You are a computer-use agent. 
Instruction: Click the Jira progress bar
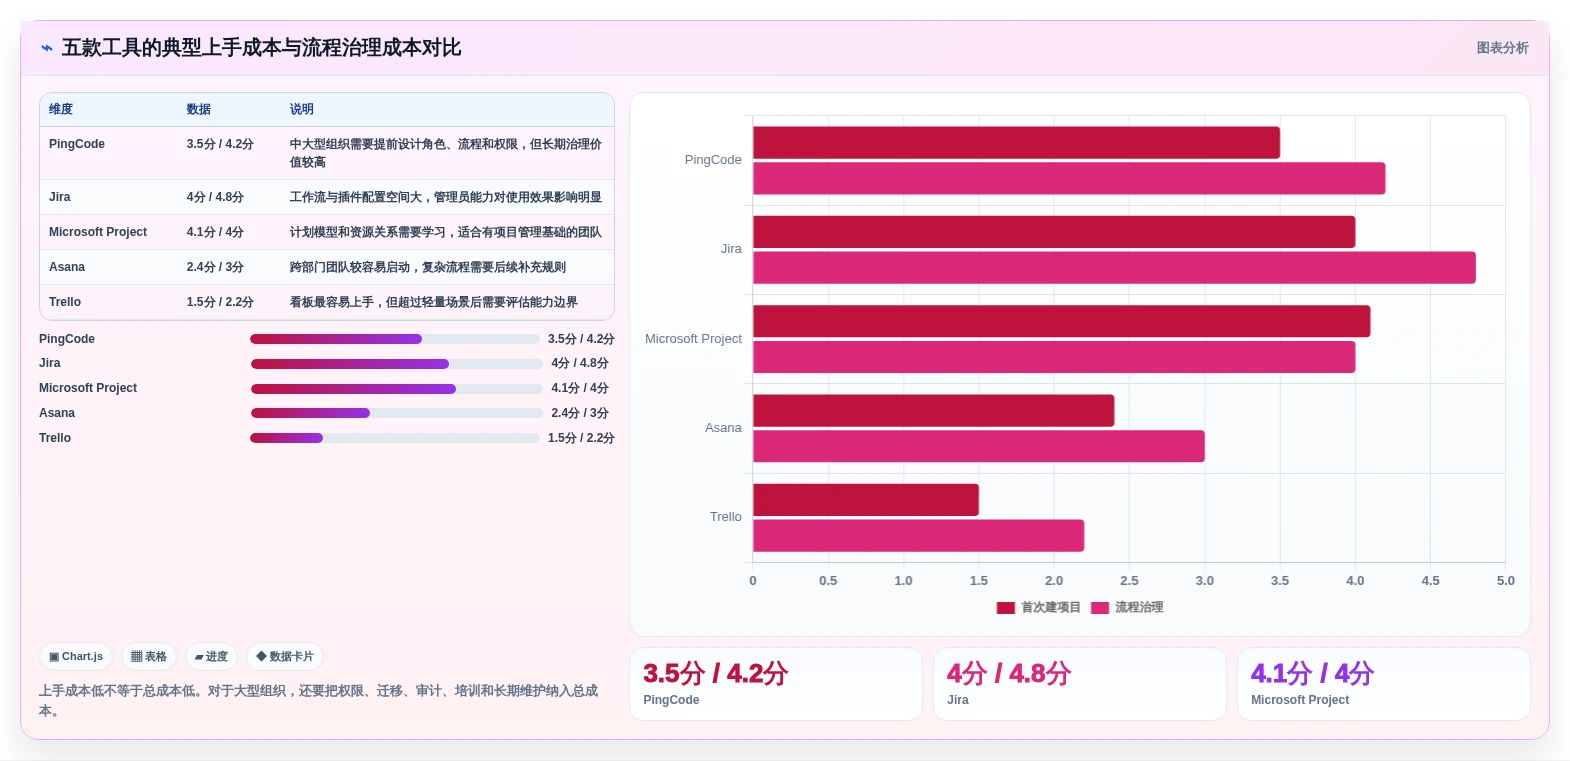pyautogui.click(x=396, y=364)
